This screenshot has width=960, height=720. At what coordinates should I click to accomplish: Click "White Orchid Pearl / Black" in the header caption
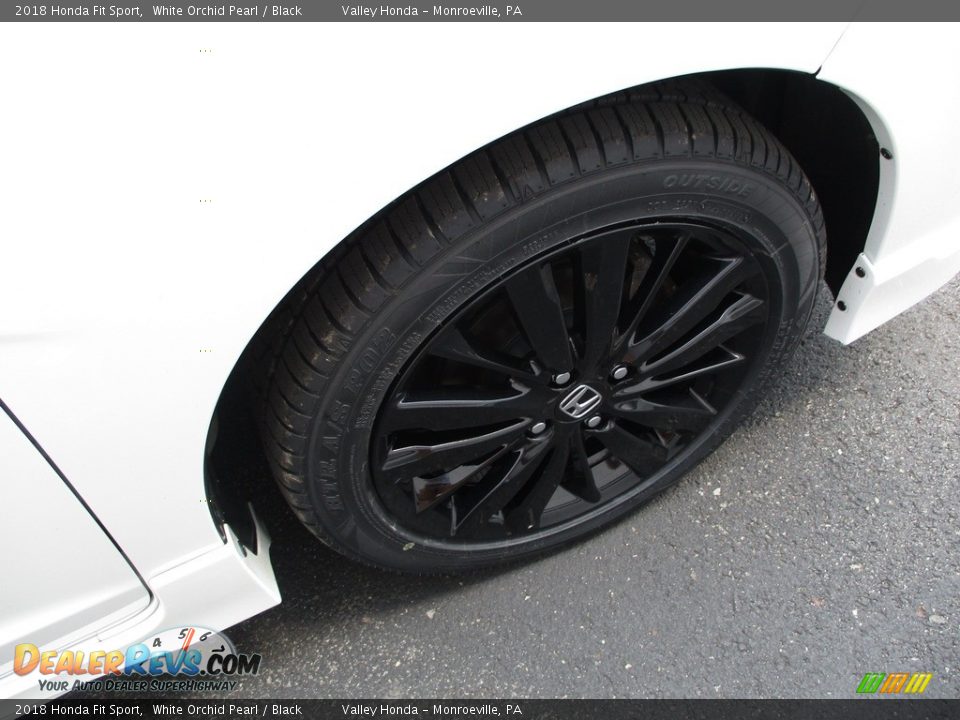coord(227,10)
